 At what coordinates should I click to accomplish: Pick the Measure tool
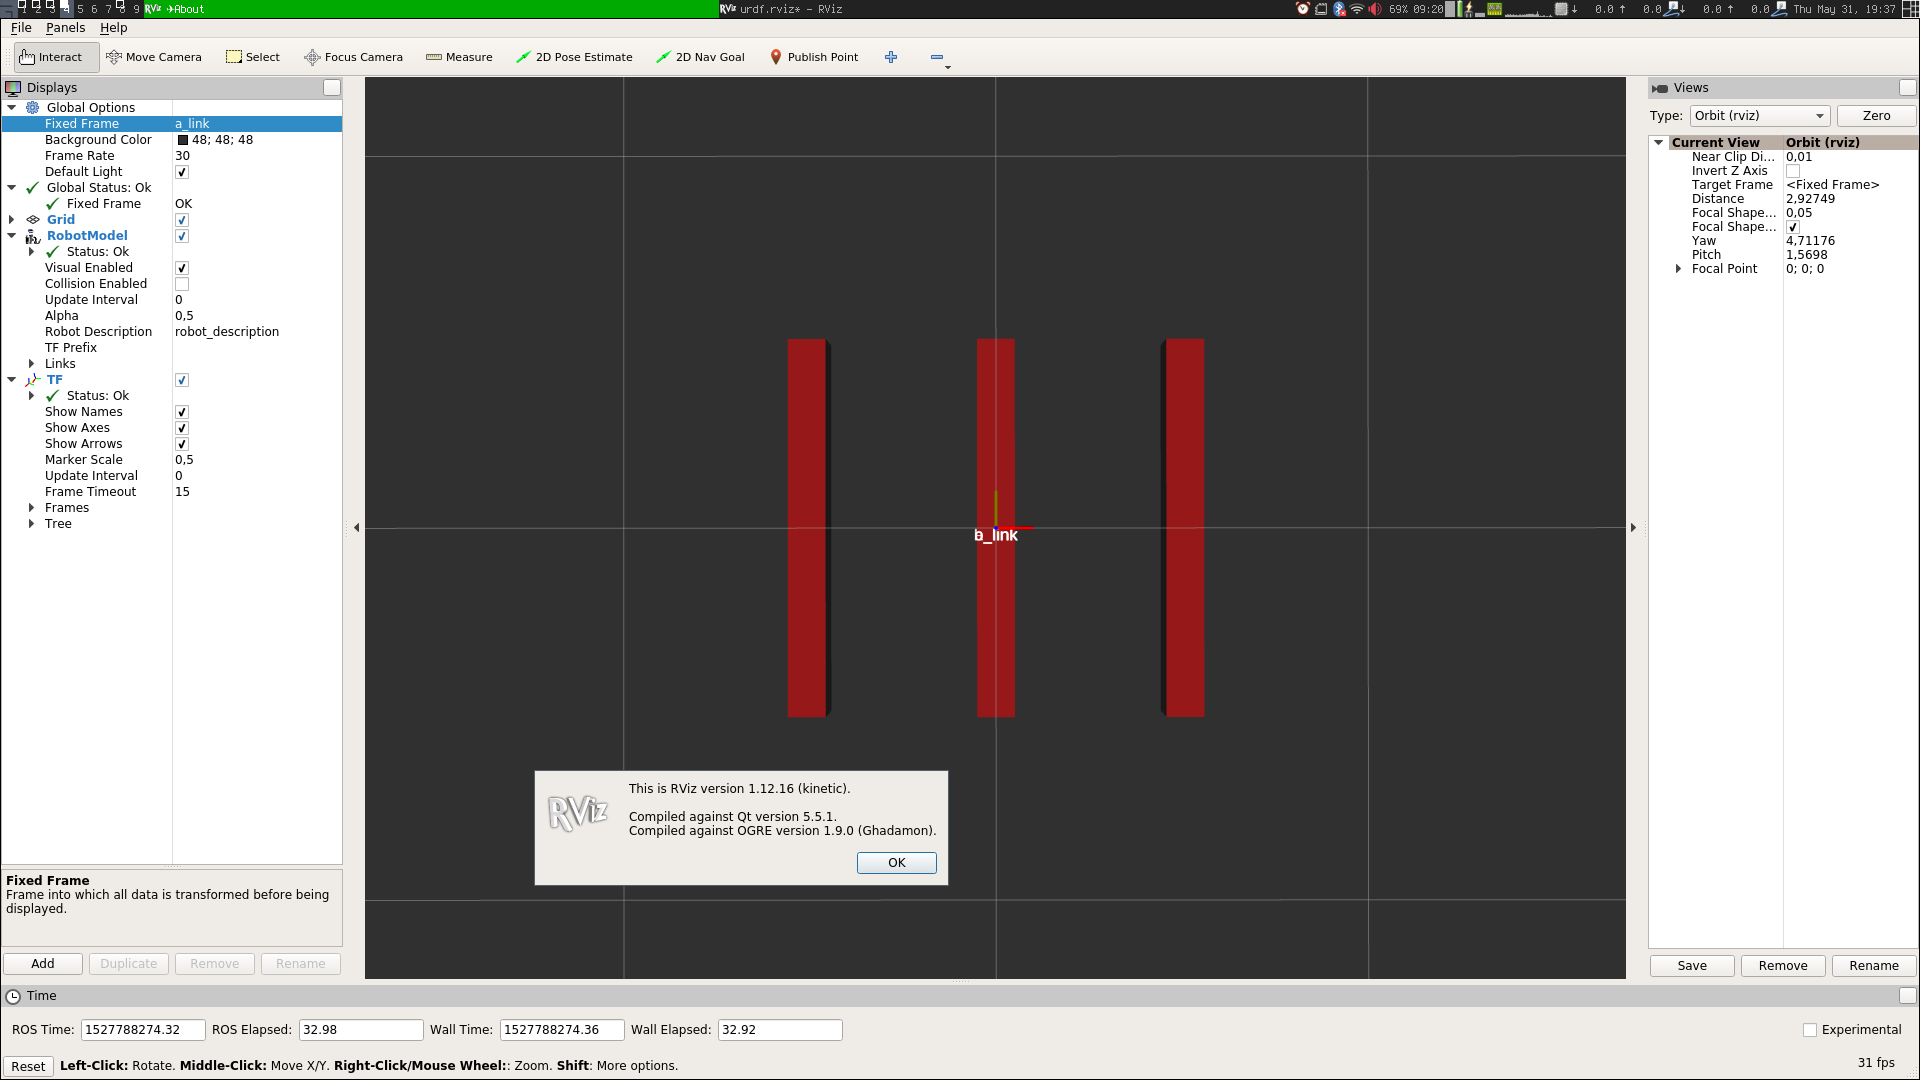[x=459, y=57]
